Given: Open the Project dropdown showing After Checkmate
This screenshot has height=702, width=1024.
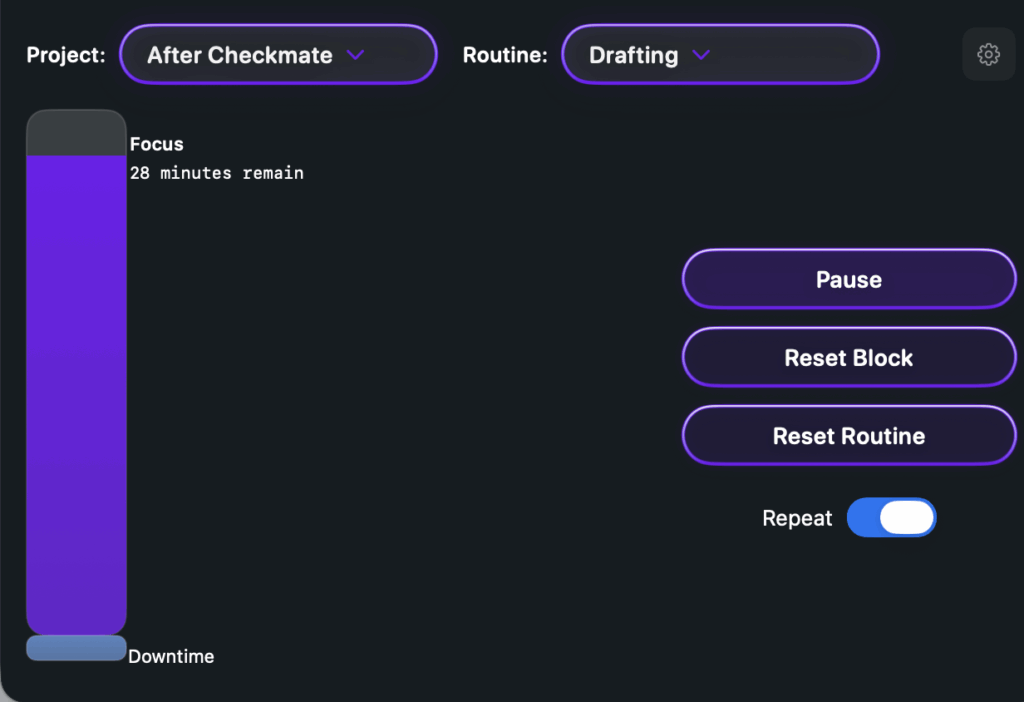Looking at the screenshot, I should click(278, 55).
